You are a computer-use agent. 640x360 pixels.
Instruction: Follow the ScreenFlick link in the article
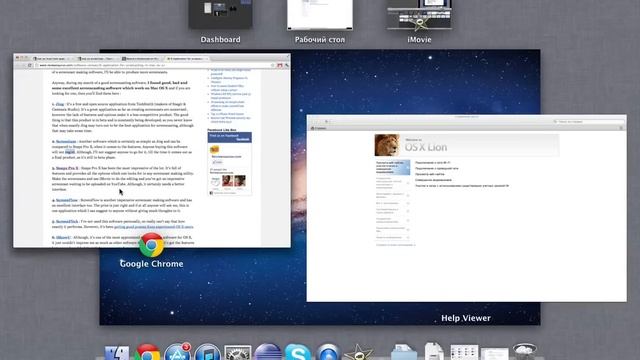(x=67, y=222)
